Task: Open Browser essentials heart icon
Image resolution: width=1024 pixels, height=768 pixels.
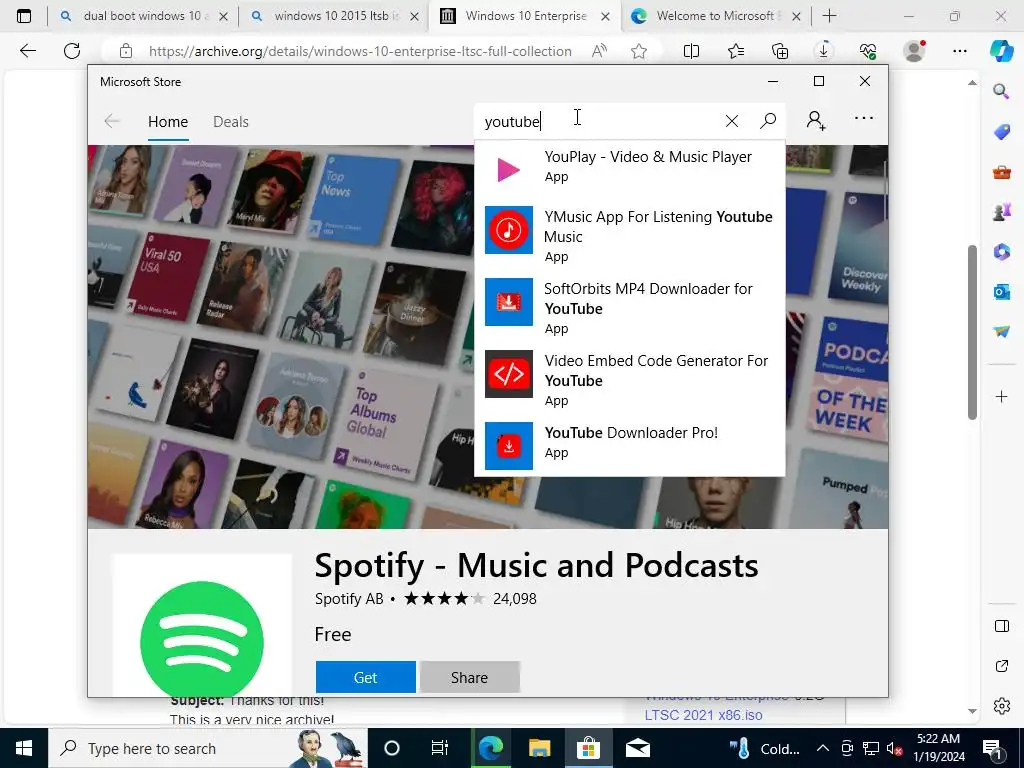Action: click(x=867, y=51)
